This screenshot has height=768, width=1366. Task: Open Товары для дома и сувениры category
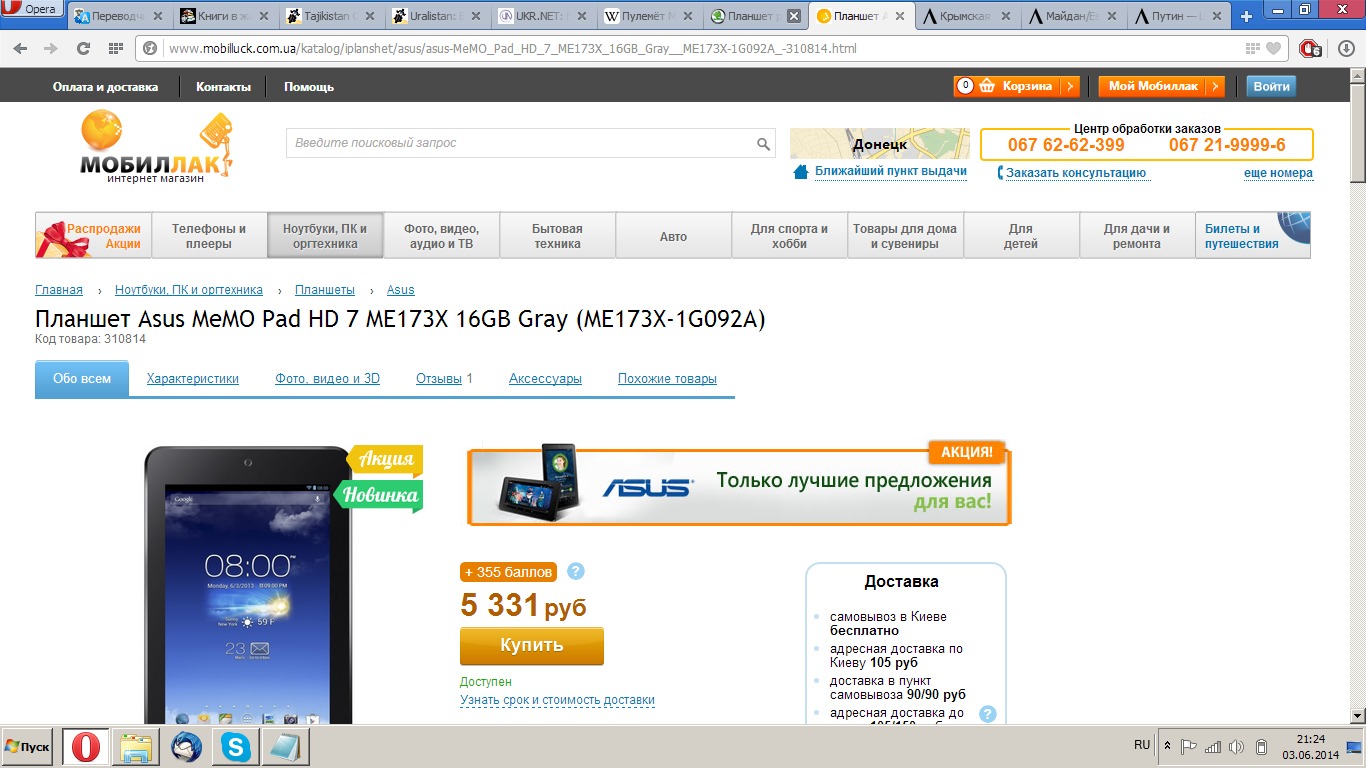pos(905,236)
